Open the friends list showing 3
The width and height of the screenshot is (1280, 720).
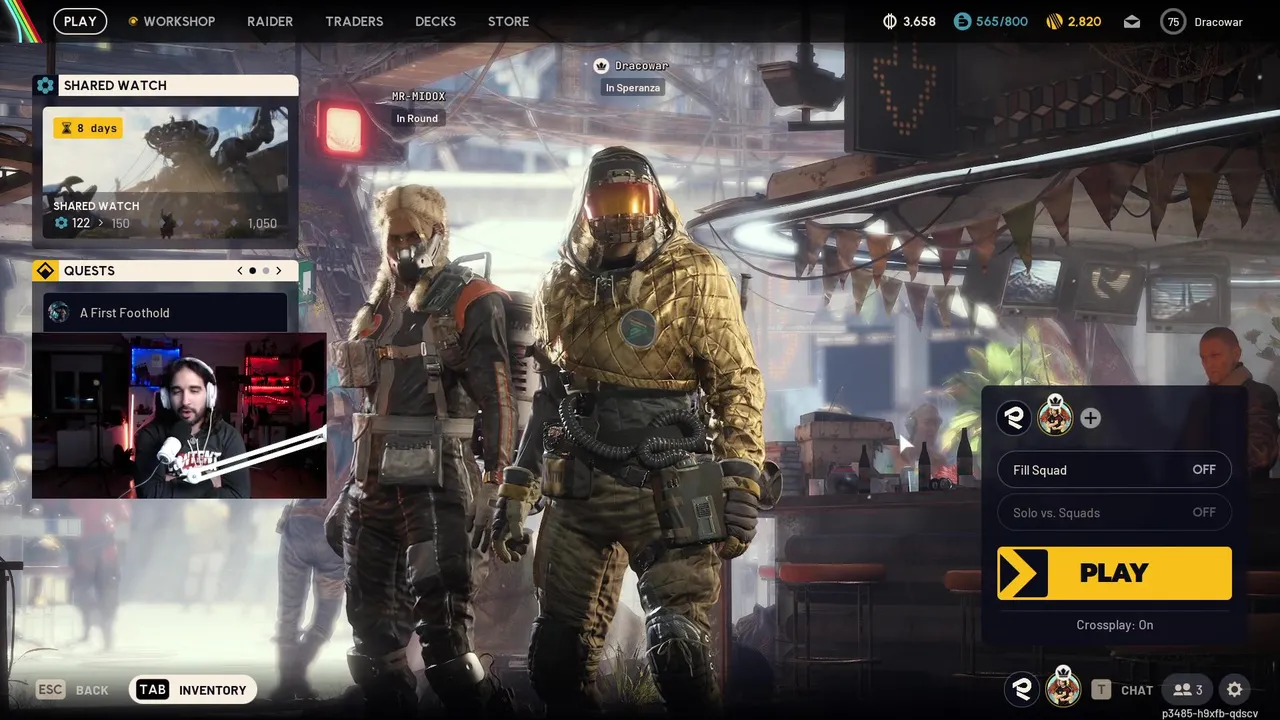pos(1188,690)
